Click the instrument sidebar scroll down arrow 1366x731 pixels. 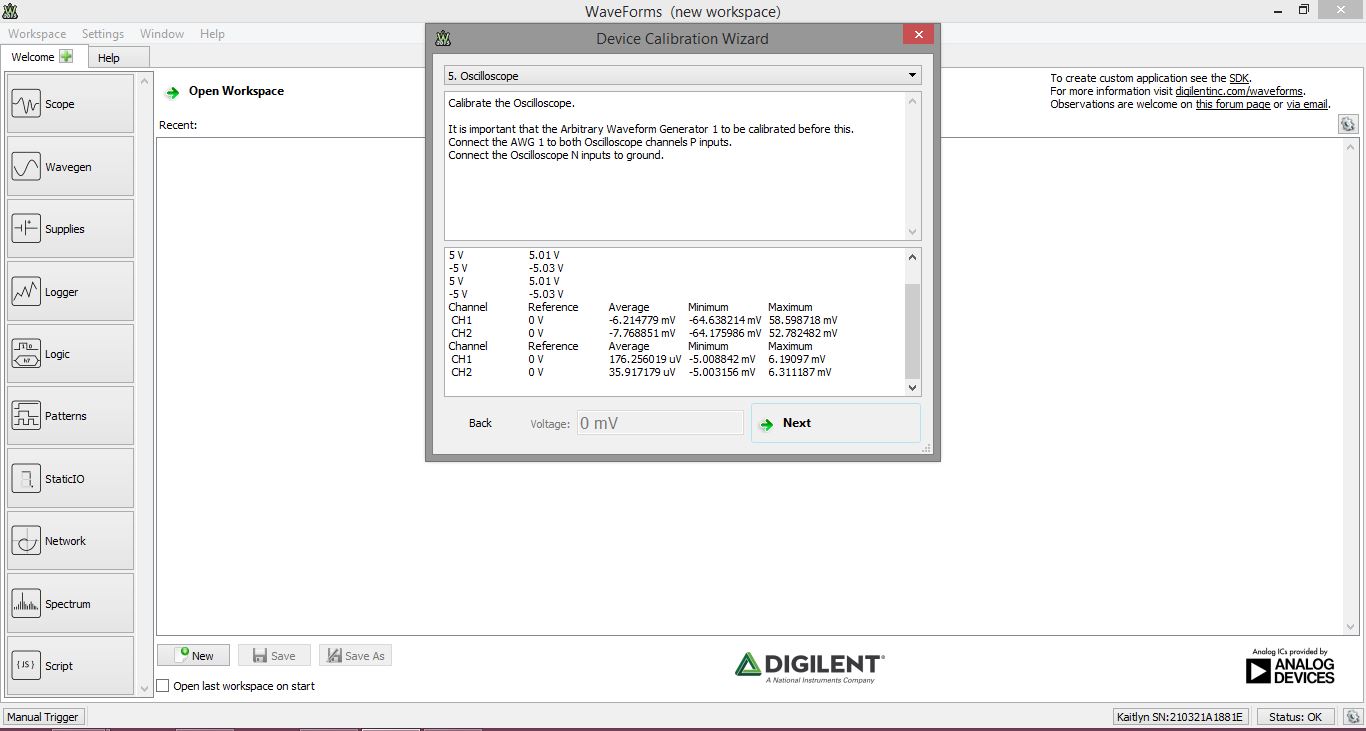(144, 688)
